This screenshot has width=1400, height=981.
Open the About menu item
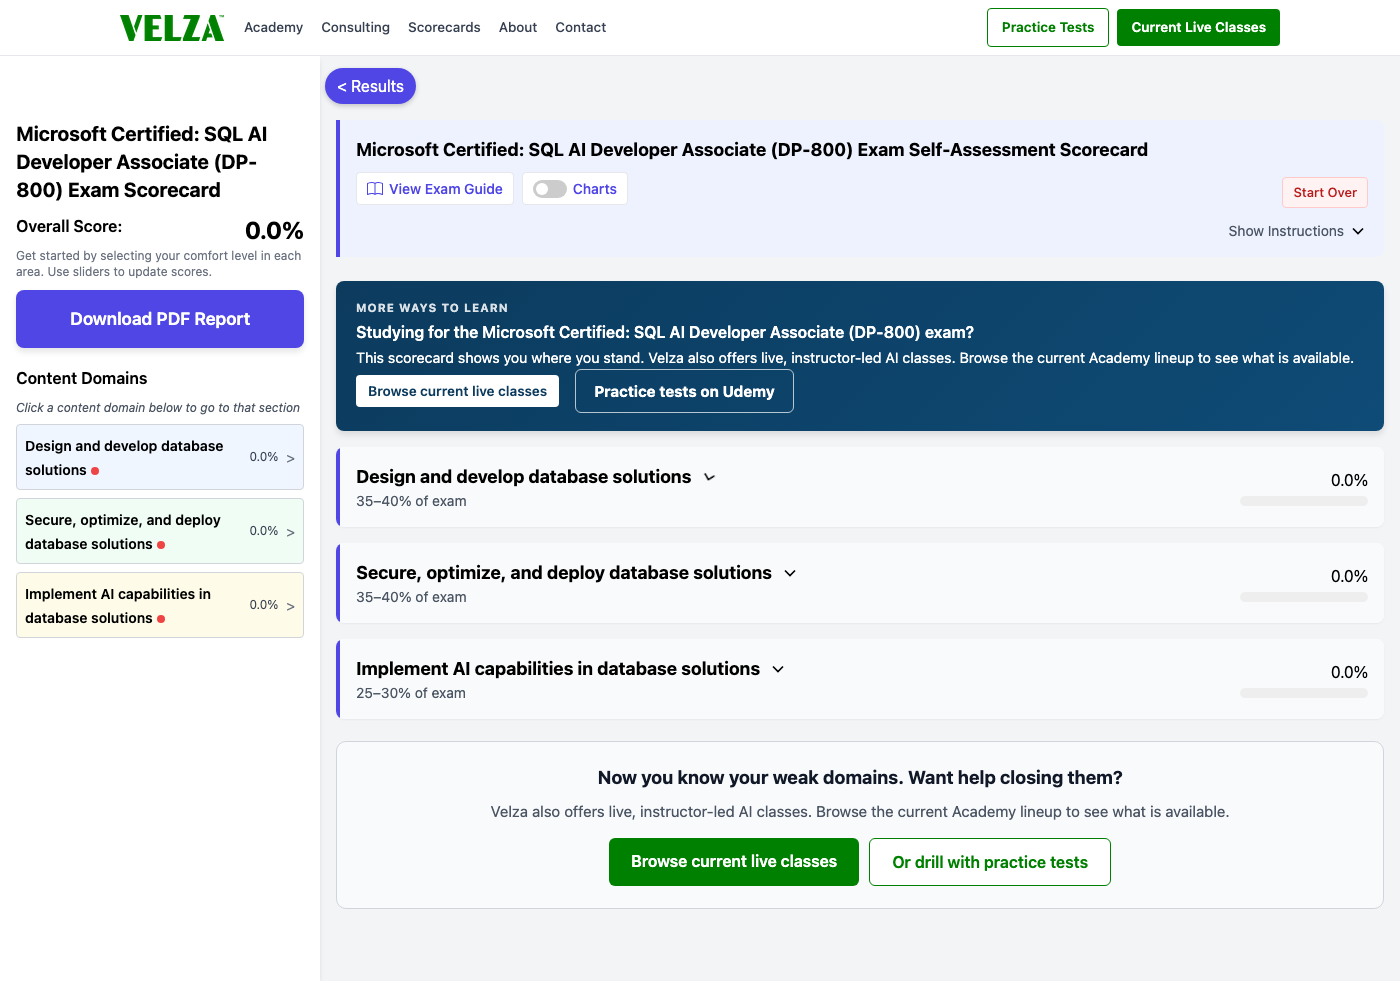coord(518,27)
